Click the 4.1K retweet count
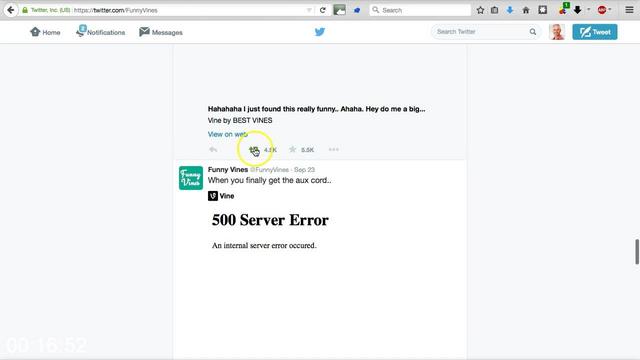The width and height of the screenshot is (640, 360). [270, 150]
